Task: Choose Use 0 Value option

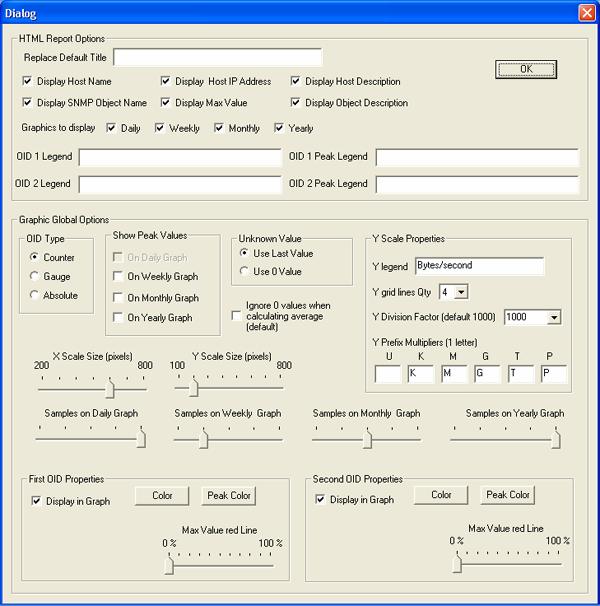Action: click(244, 272)
